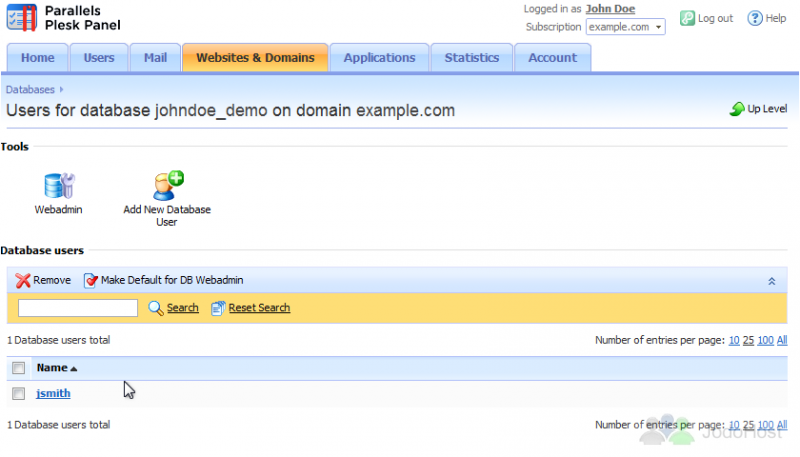Click the red Remove icon
This screenshot has width=800, height=457.
pyautogui.click(x=23, y=281)
